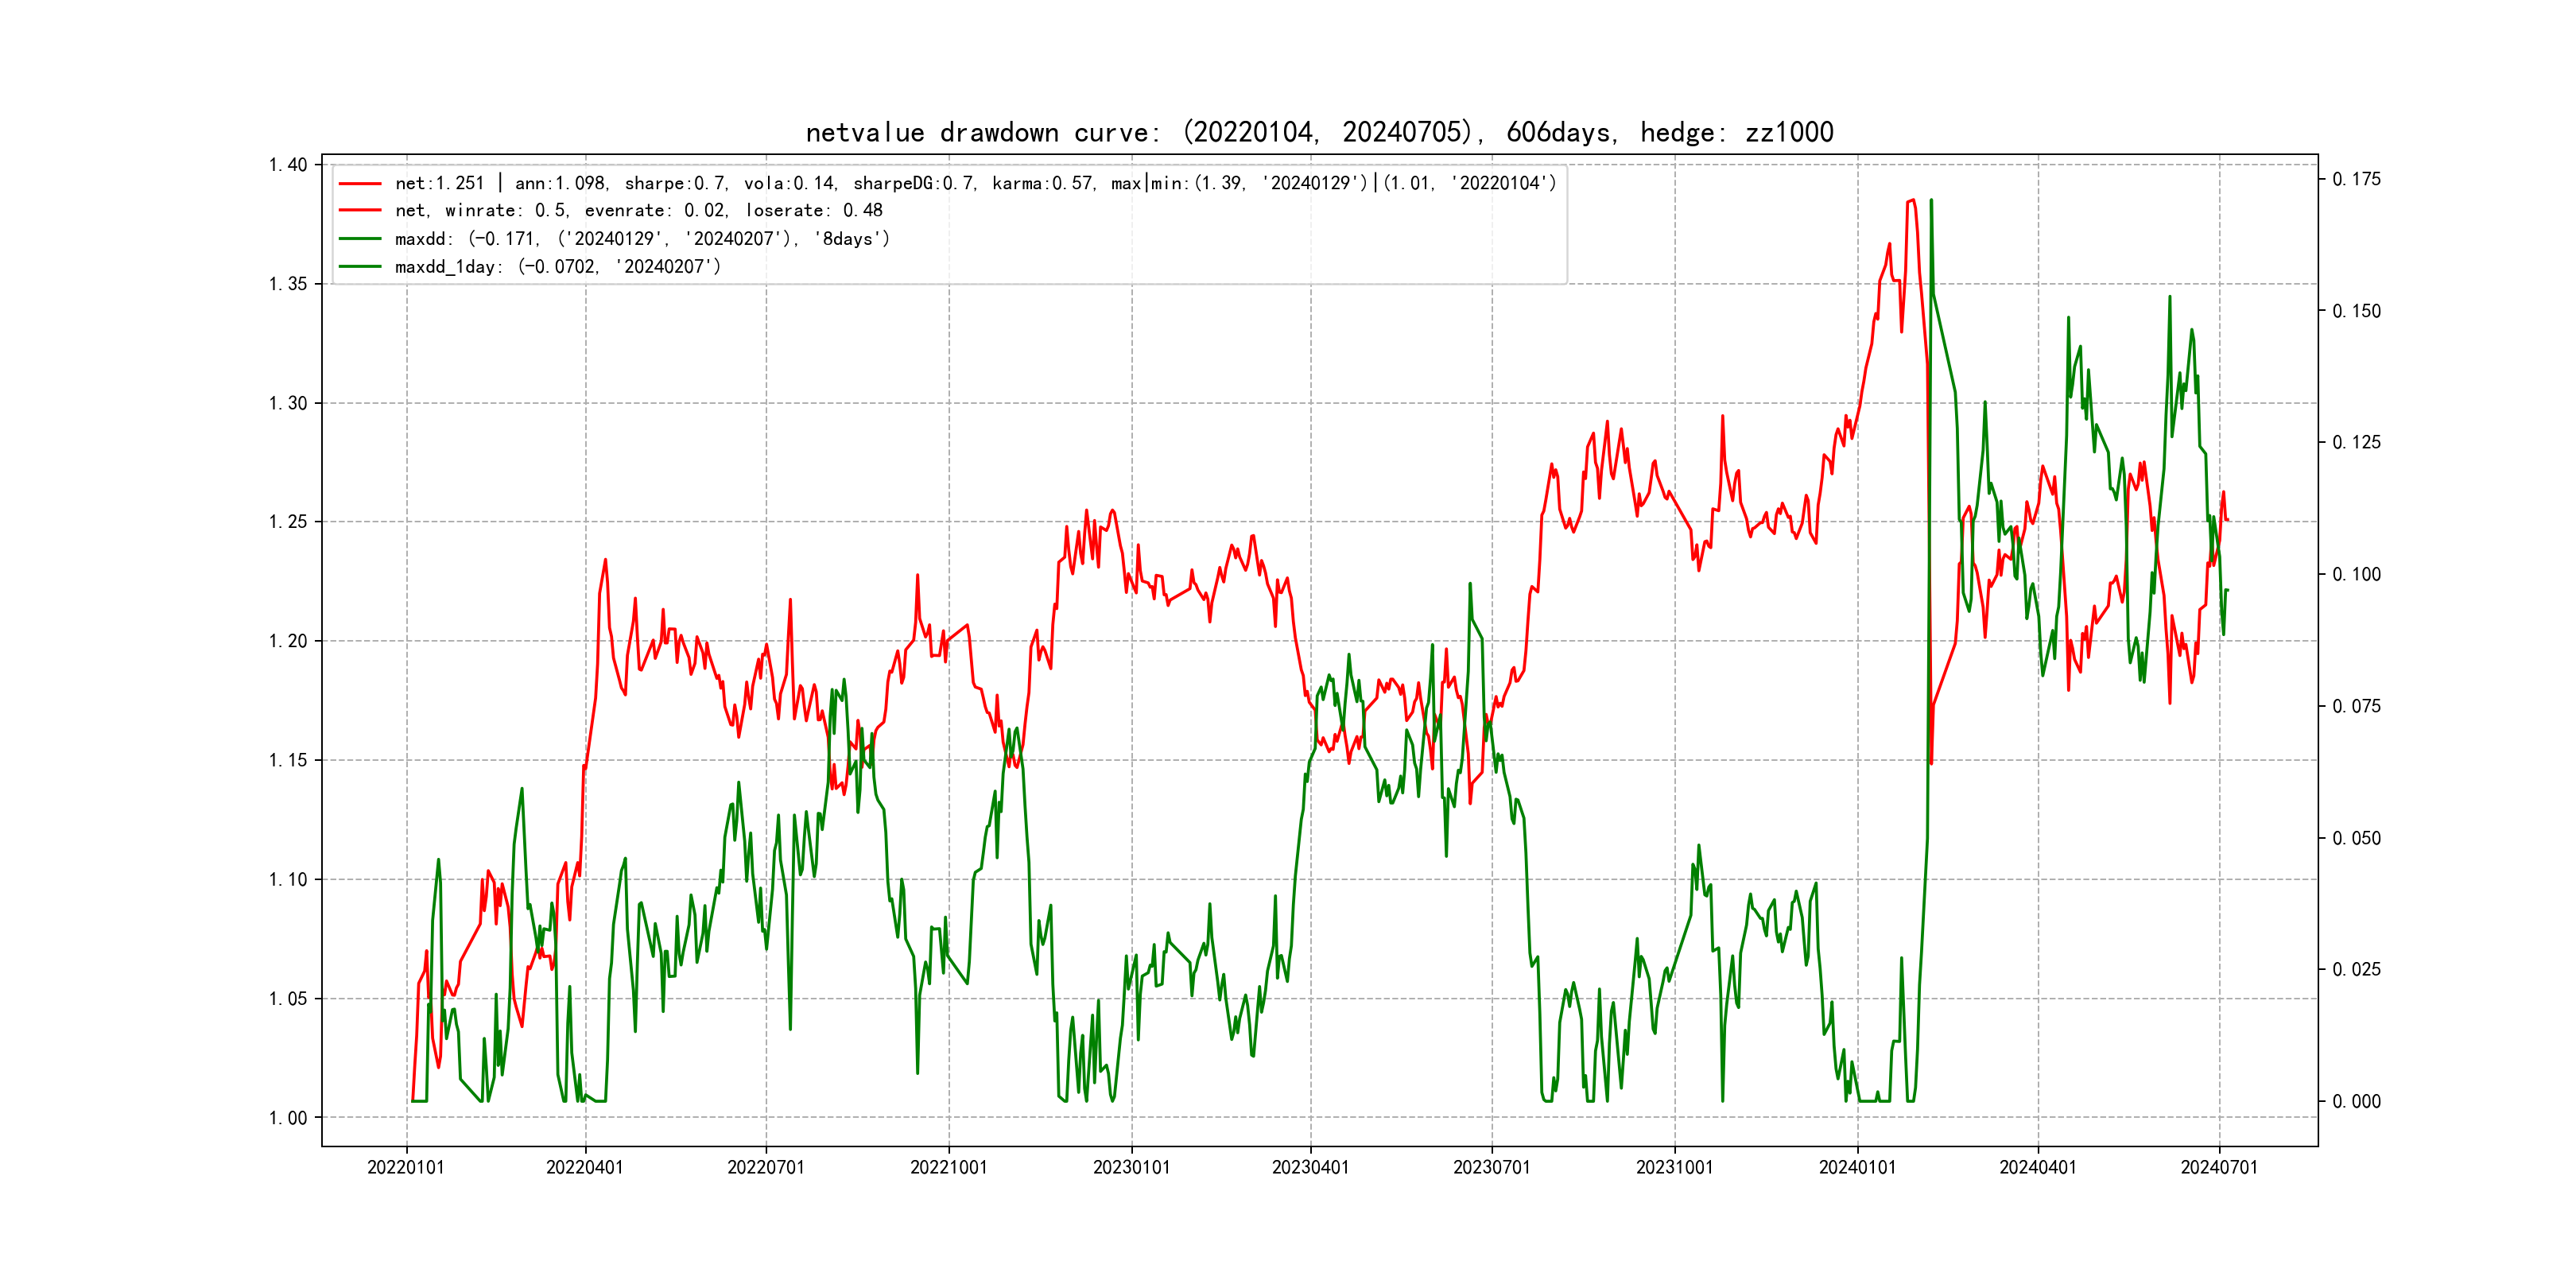Click the 1.00 left axis tick label

[288, 1118]
